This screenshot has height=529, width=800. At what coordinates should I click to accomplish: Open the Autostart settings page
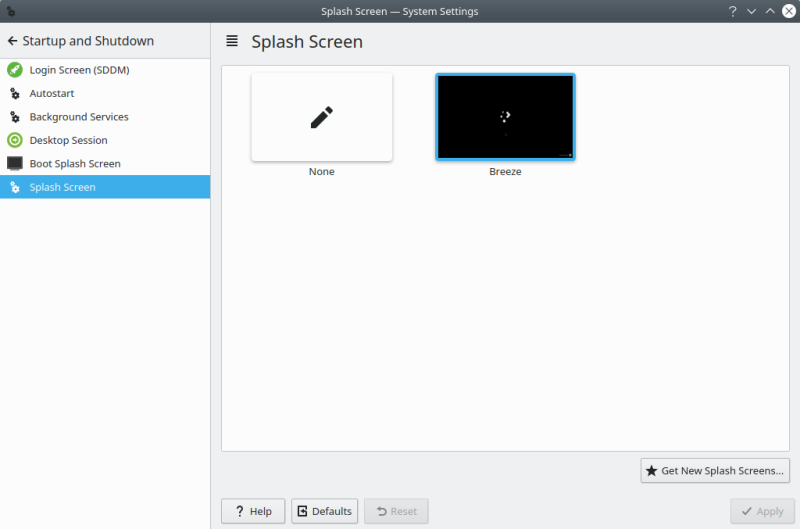coord(51,93)
